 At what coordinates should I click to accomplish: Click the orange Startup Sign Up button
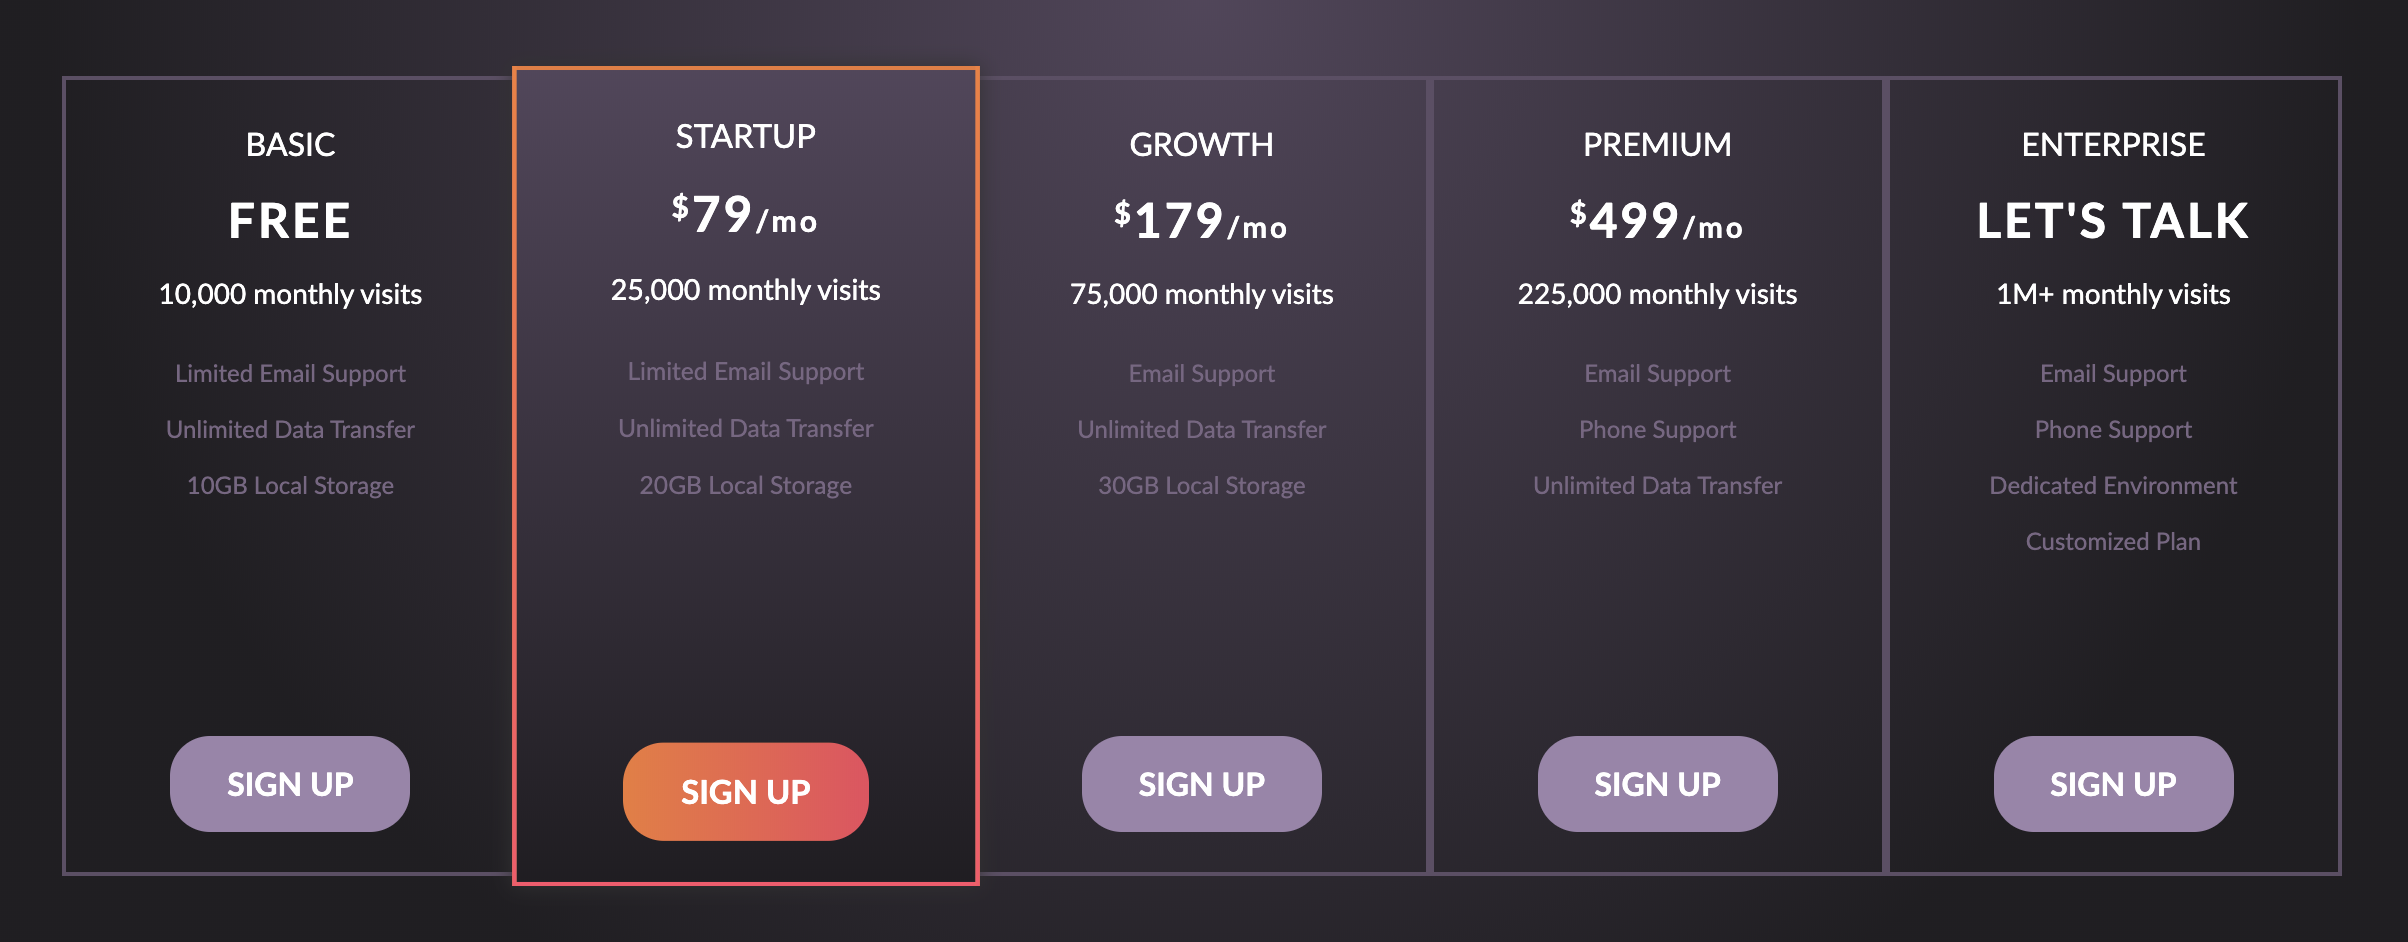coord(746,792)
